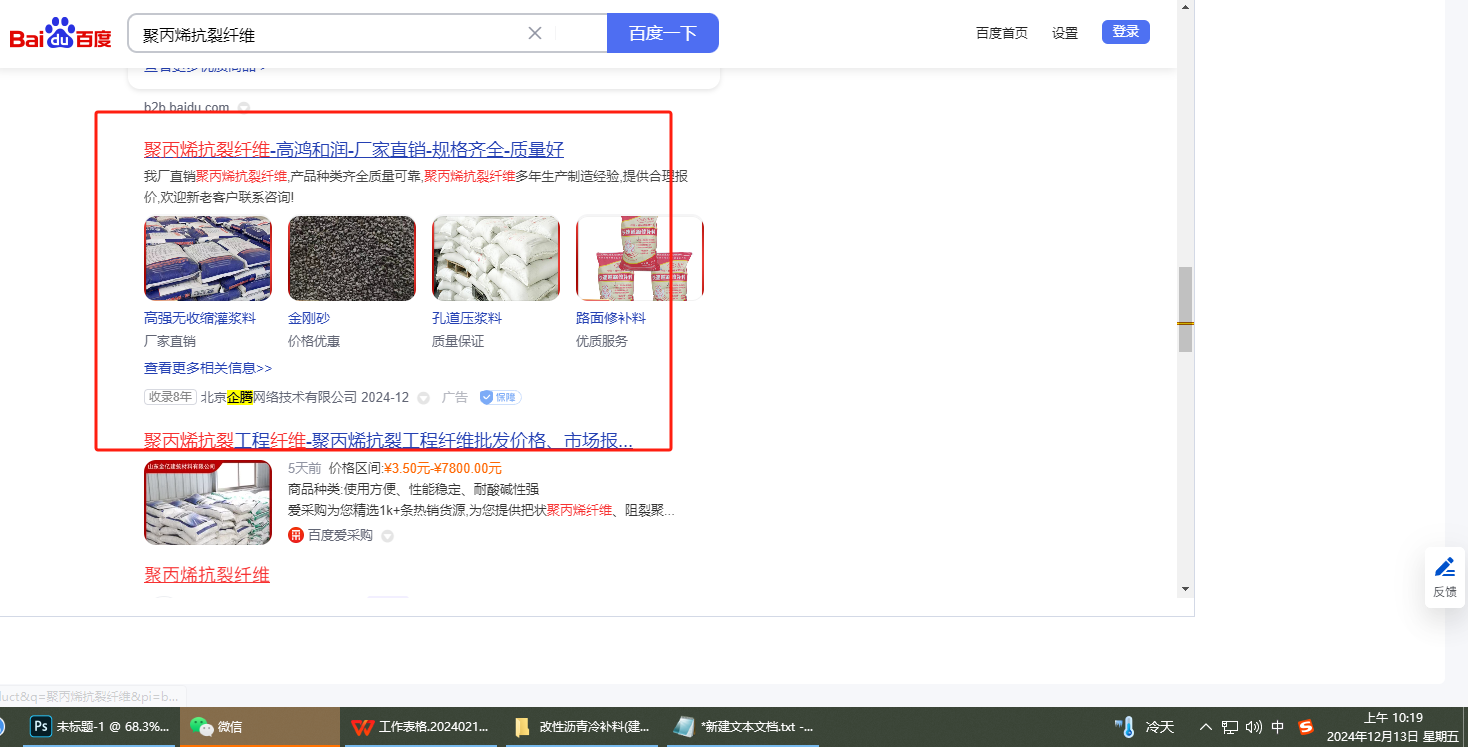Click the 广告 ad label
1468x747 pixels.
(455, 397)
